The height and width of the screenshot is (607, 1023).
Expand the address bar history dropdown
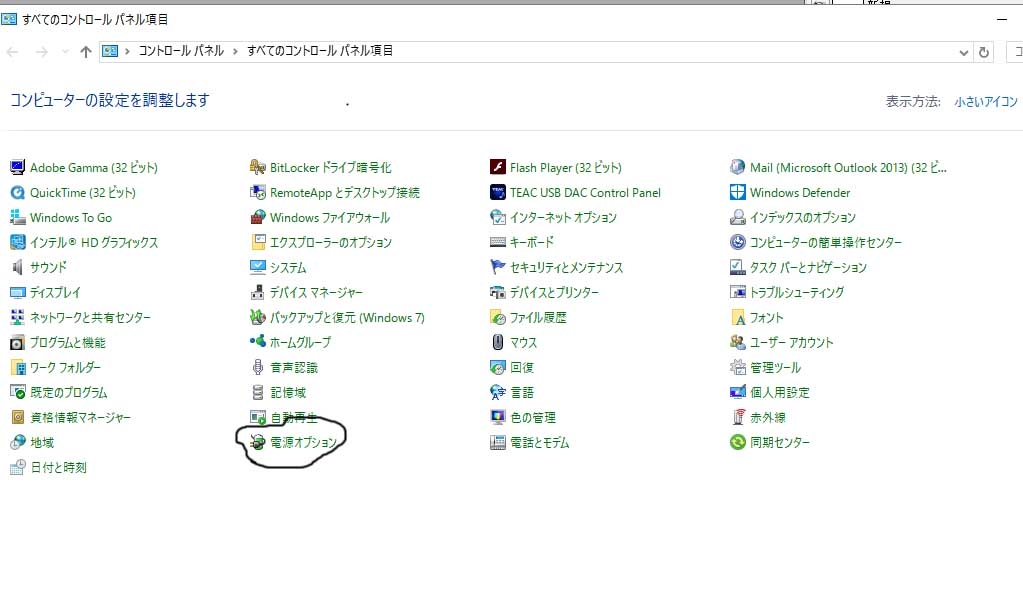(x=963, y=52)
